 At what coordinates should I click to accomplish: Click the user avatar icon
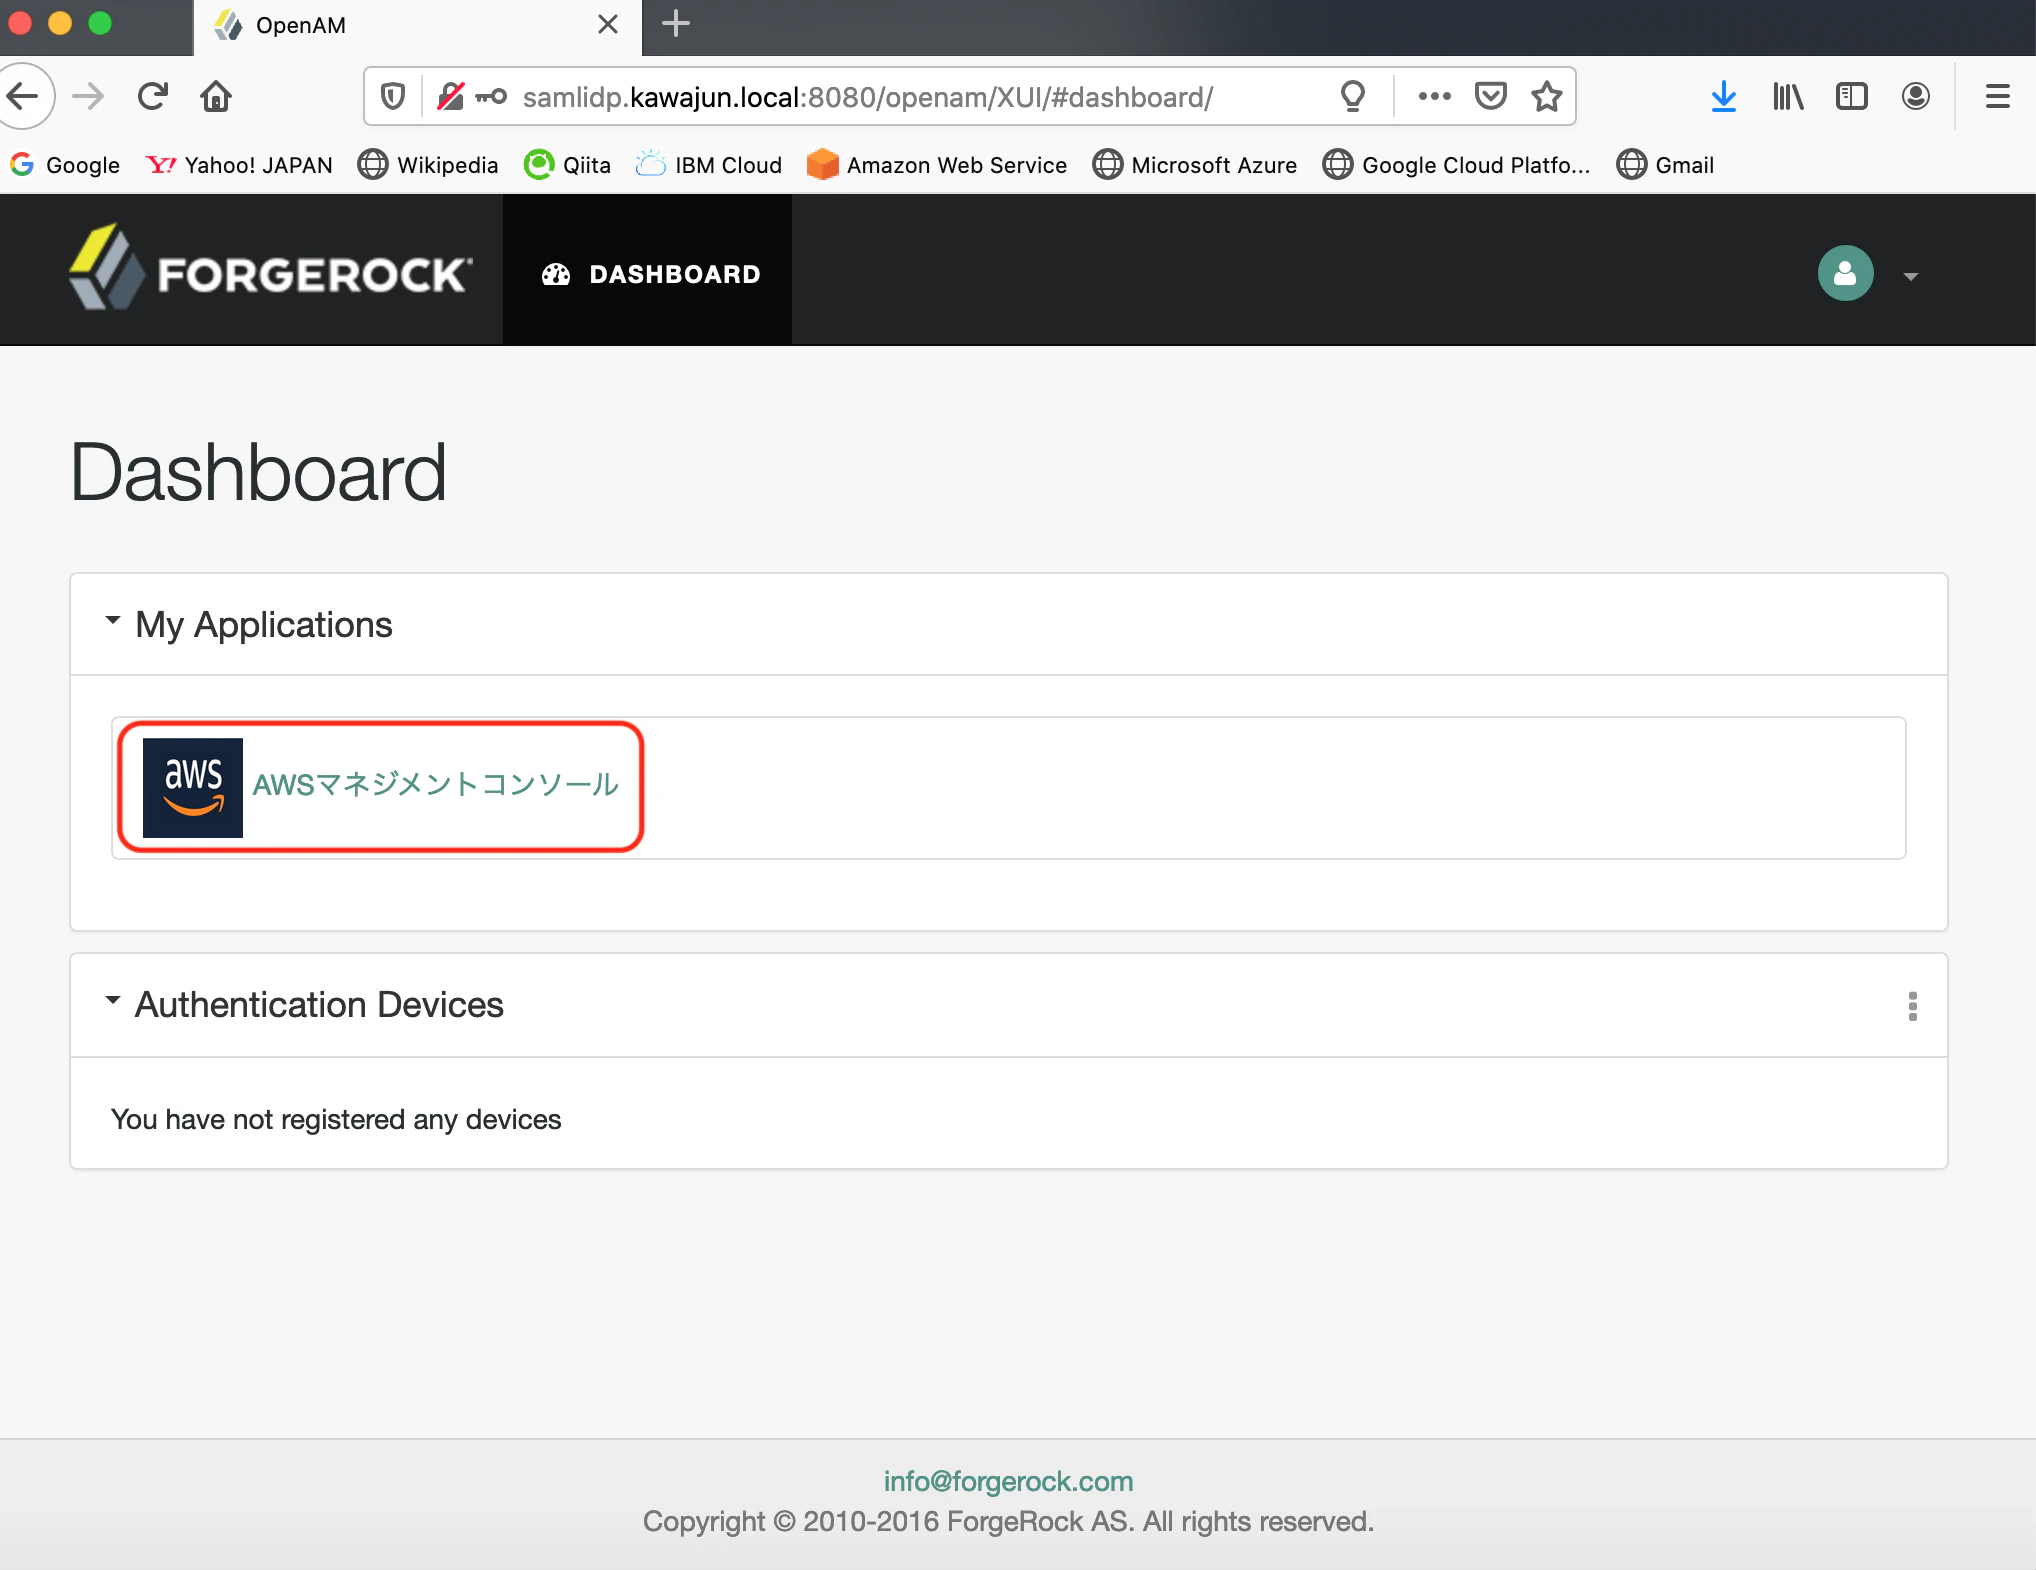(x=1845, y=273)
